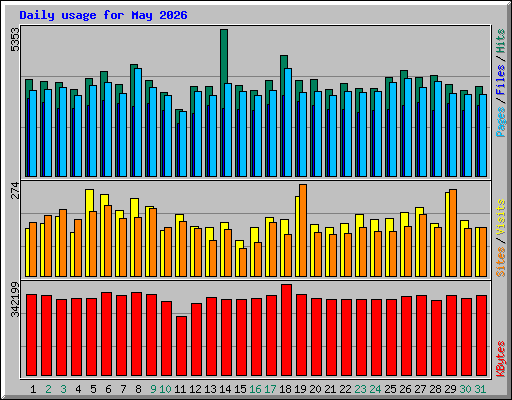Click day label 26 on the x-axis
This screenshot has height=400, width=512.
[405, 389]
